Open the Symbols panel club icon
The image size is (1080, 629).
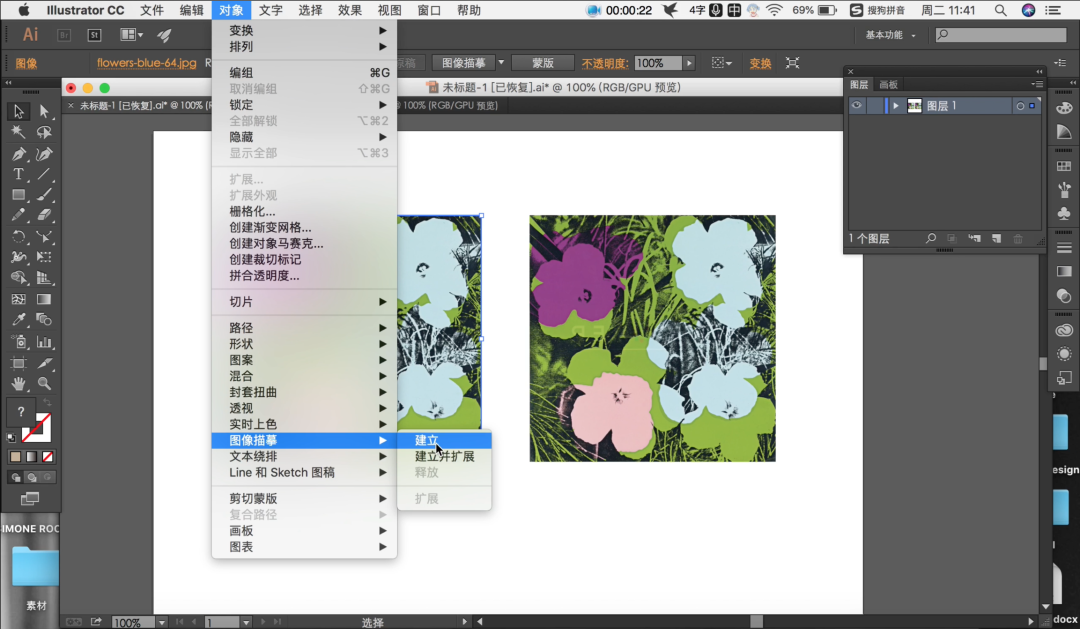[x=1064, y=213]
